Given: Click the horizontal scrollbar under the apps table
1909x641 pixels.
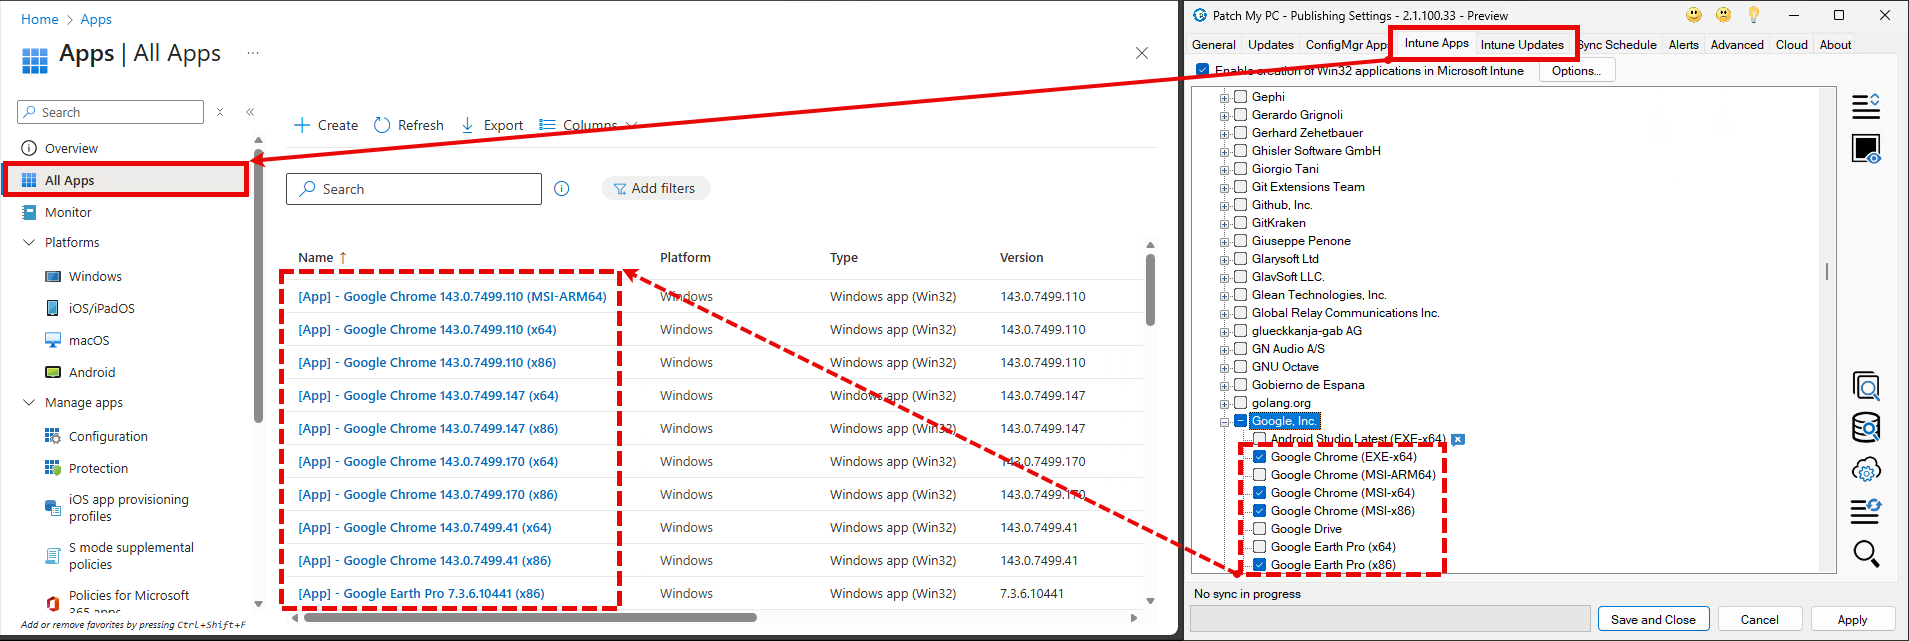Looking at the screenshot, I should [x=530, y=618].
